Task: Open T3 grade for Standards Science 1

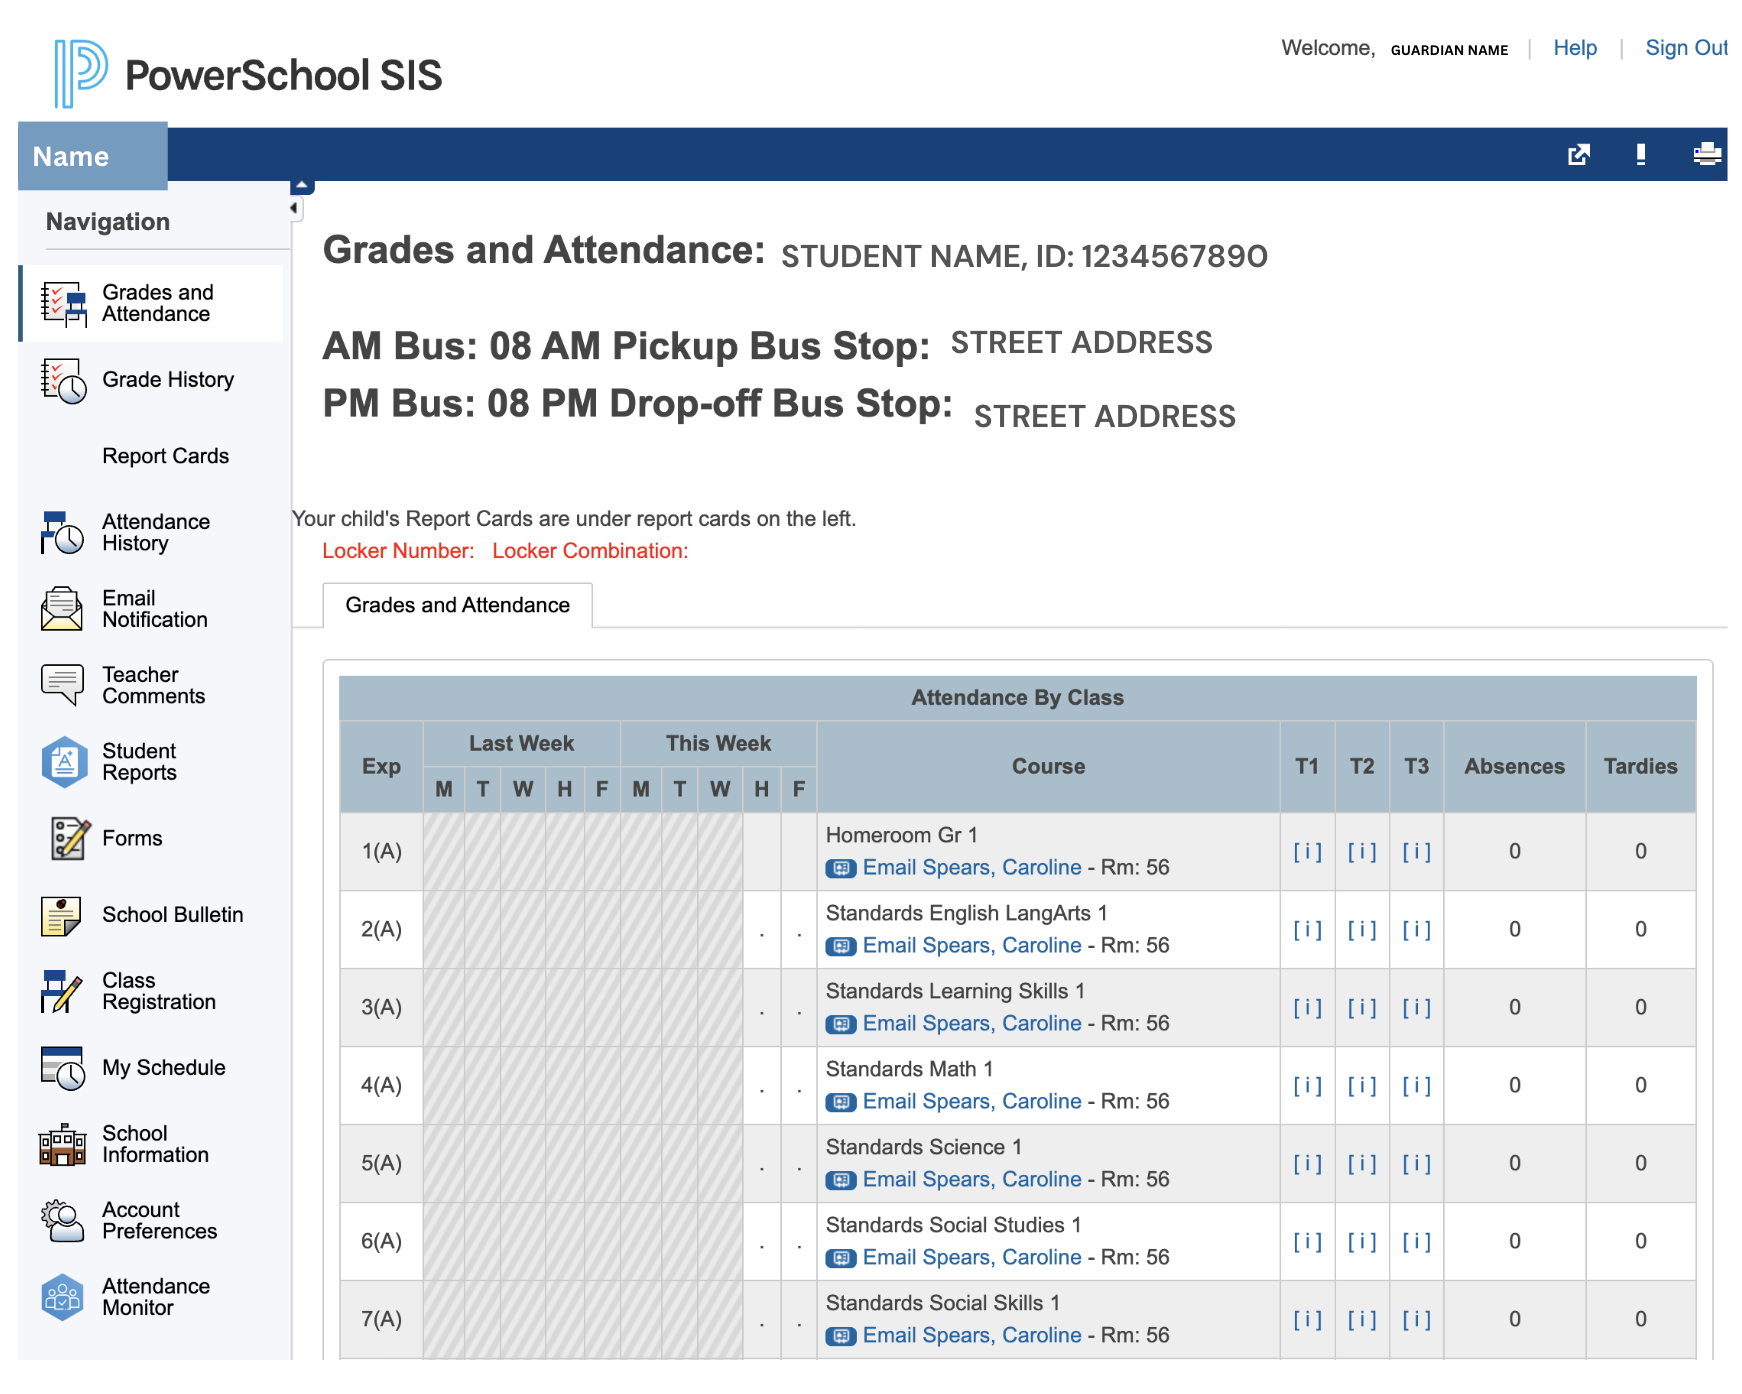Action: (1416, 1163)
